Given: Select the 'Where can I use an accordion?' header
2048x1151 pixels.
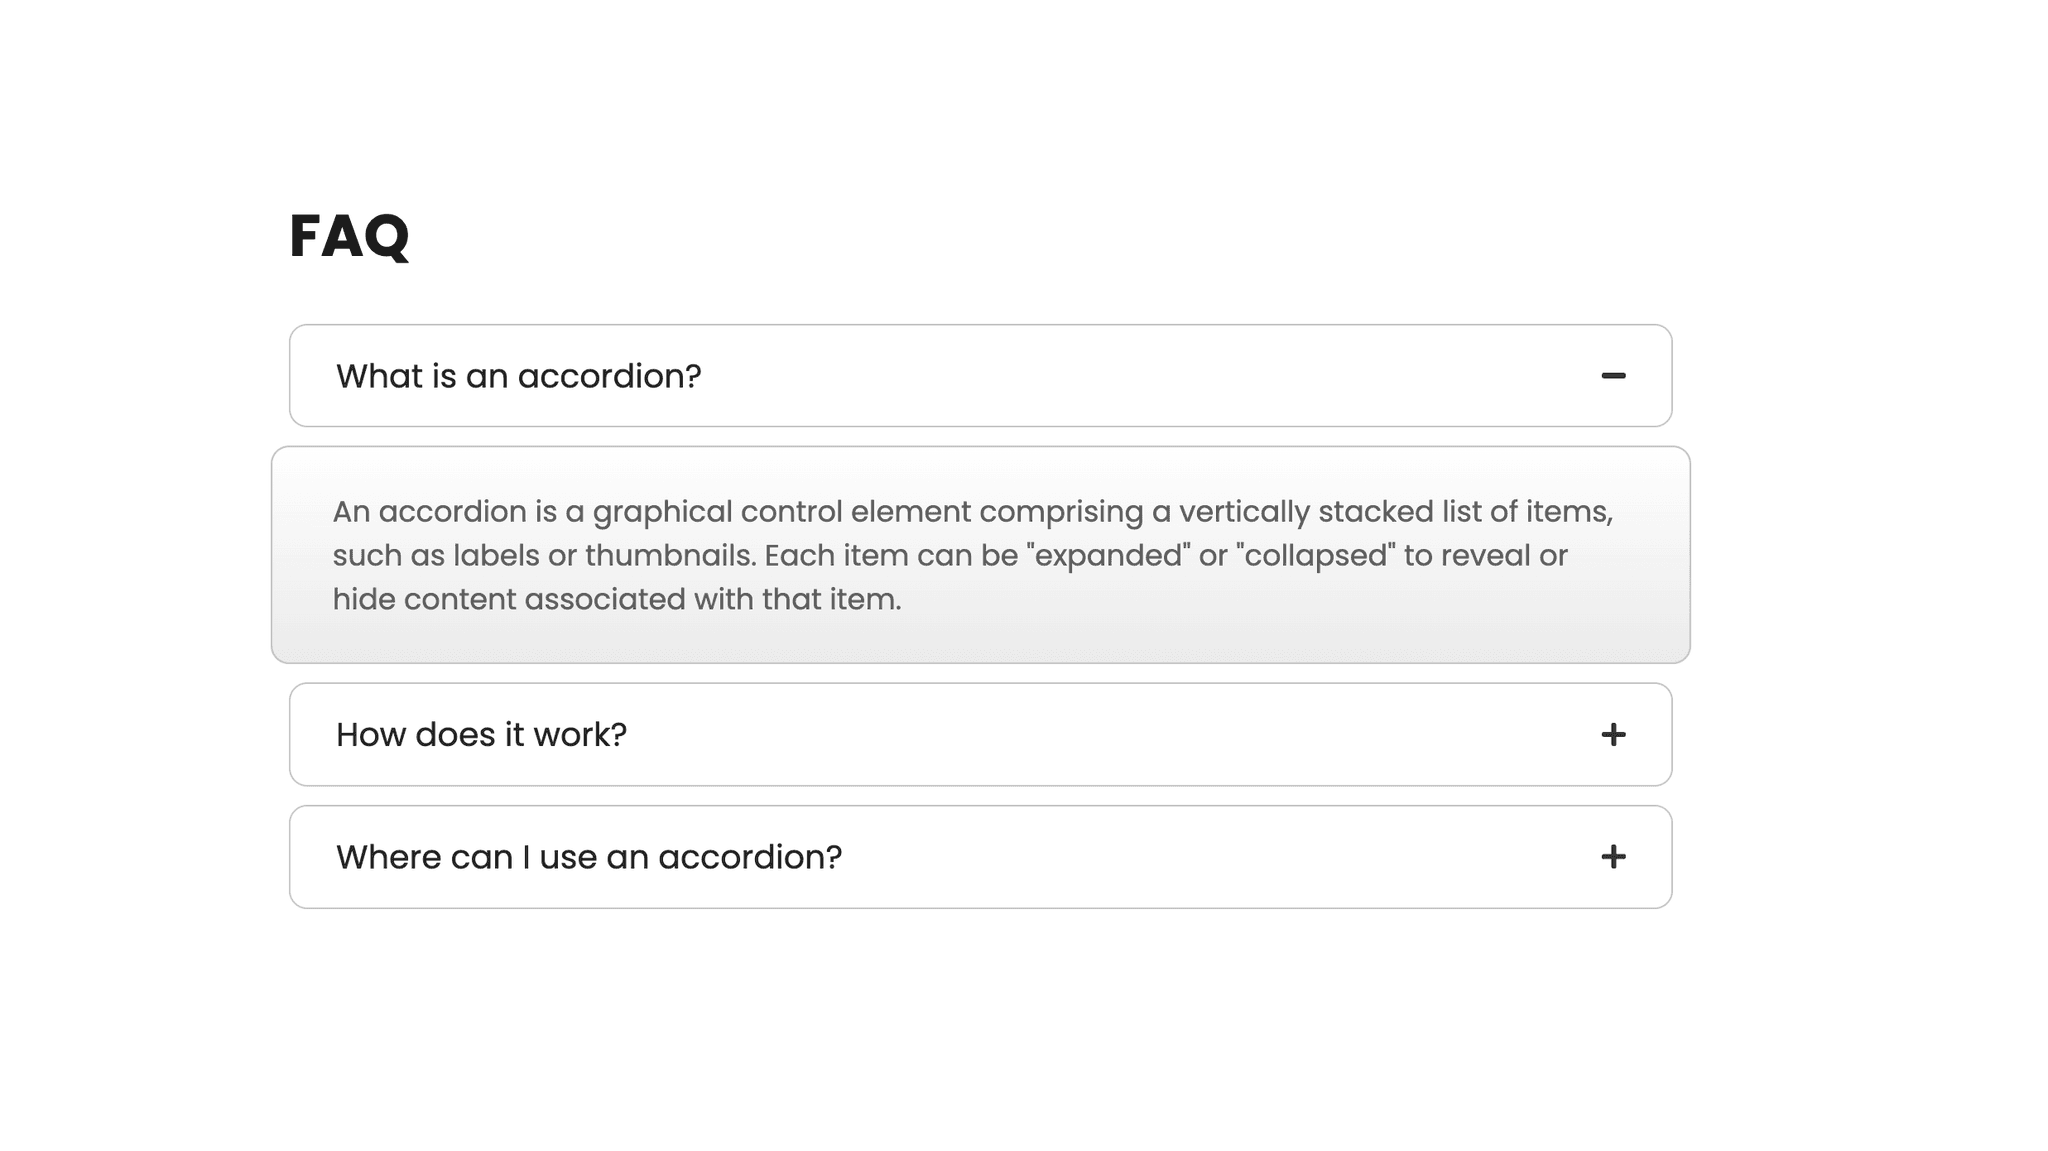Looking at the screenshot, I should tap(589, 857).
